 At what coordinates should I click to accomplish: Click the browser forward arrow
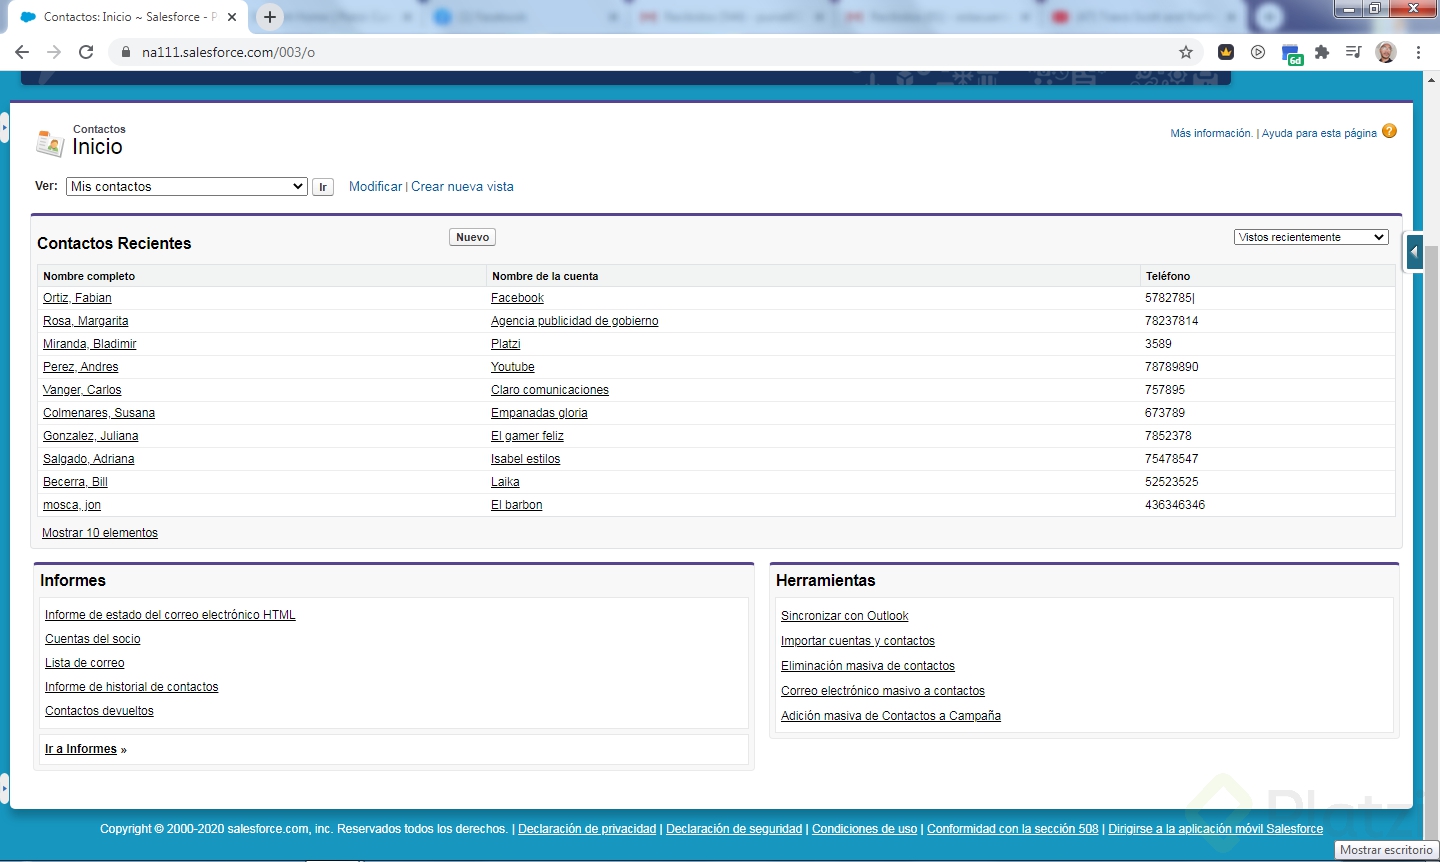pyautogui.click(x=54, y=52)
